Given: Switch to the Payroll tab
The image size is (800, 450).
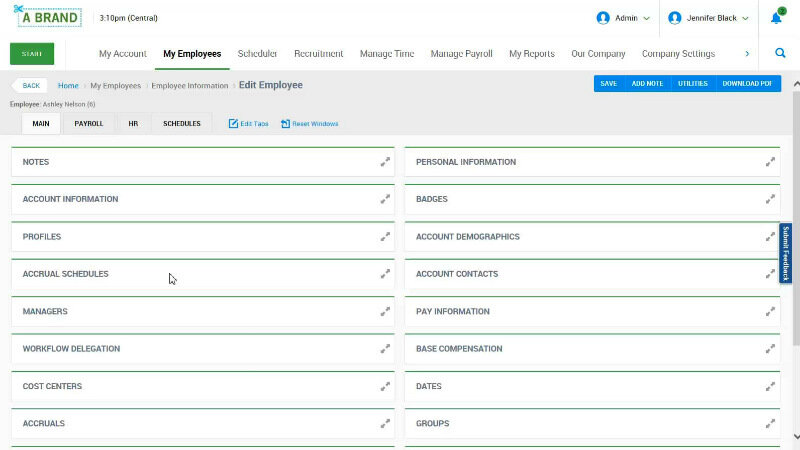Looking at the screenshot, I should pos(89,124).
